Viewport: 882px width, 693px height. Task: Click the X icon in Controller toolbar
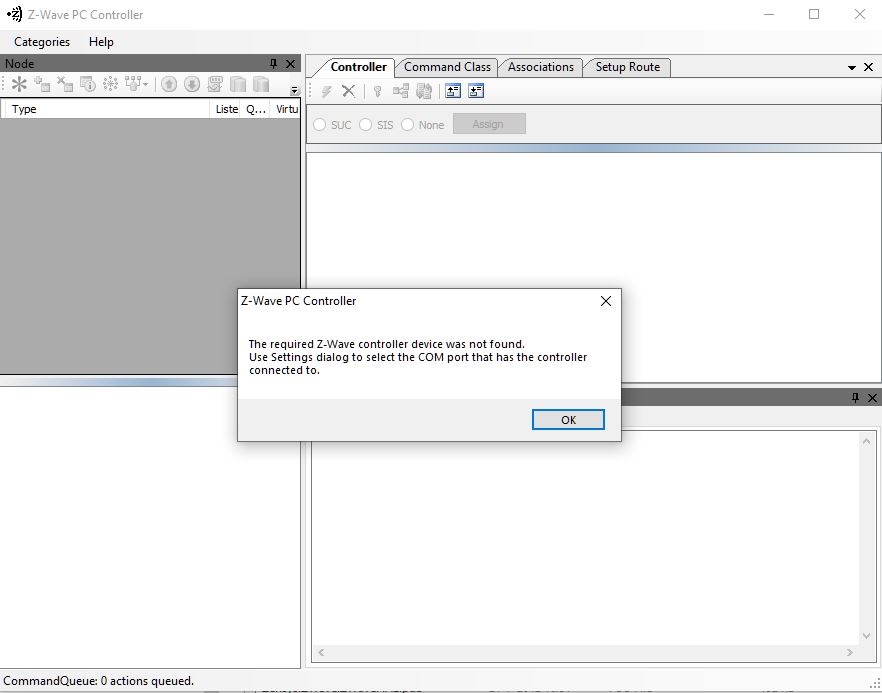[x=349, y=91]
